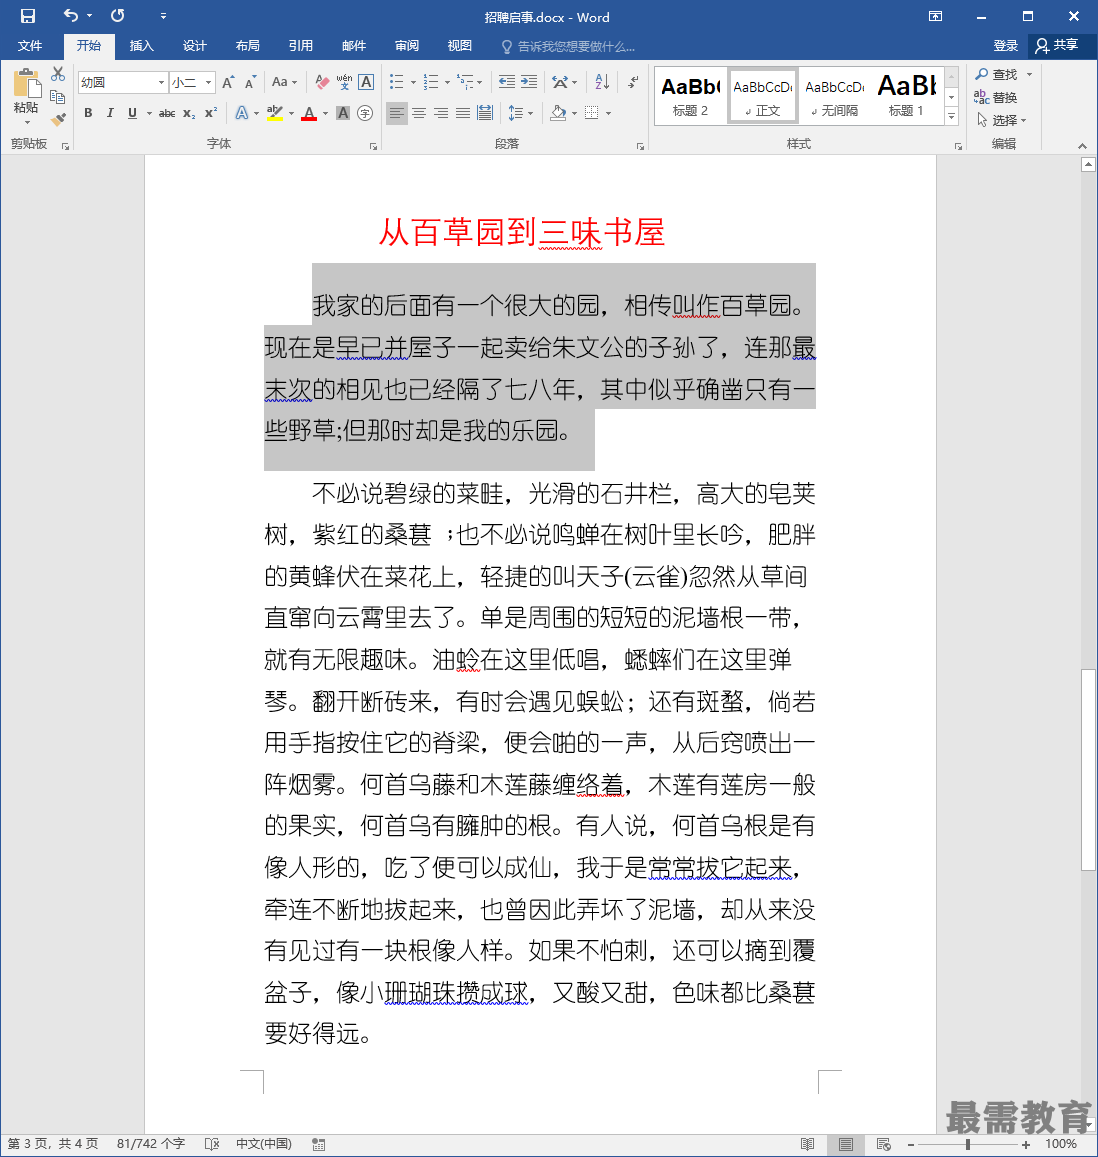Justify the paragraph text
1098x1157 pixels.
point(463,113)
